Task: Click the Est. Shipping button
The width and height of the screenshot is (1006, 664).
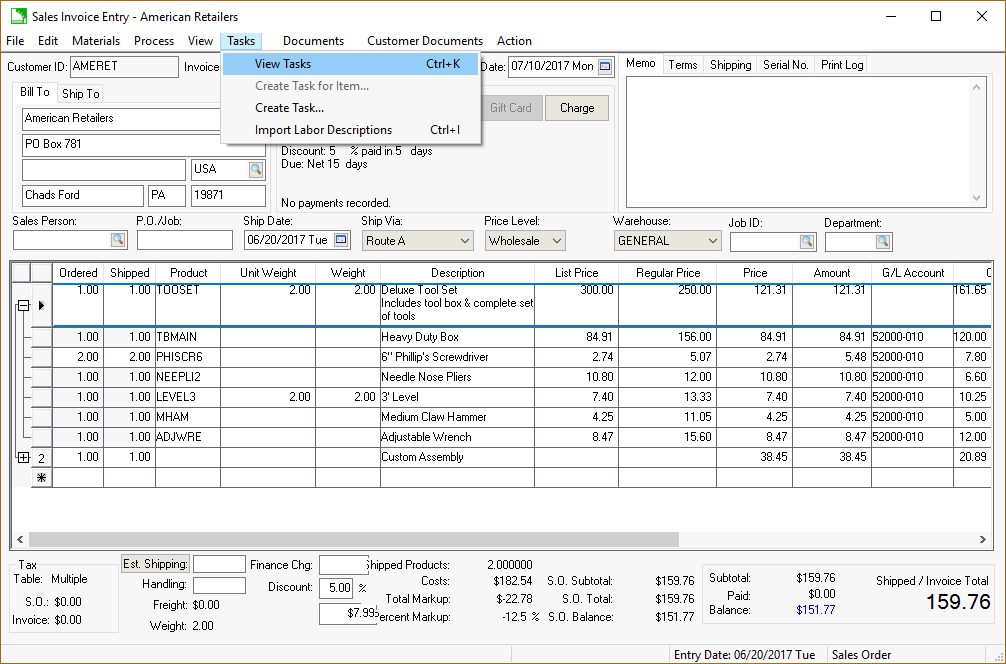Action: point(155,564)
